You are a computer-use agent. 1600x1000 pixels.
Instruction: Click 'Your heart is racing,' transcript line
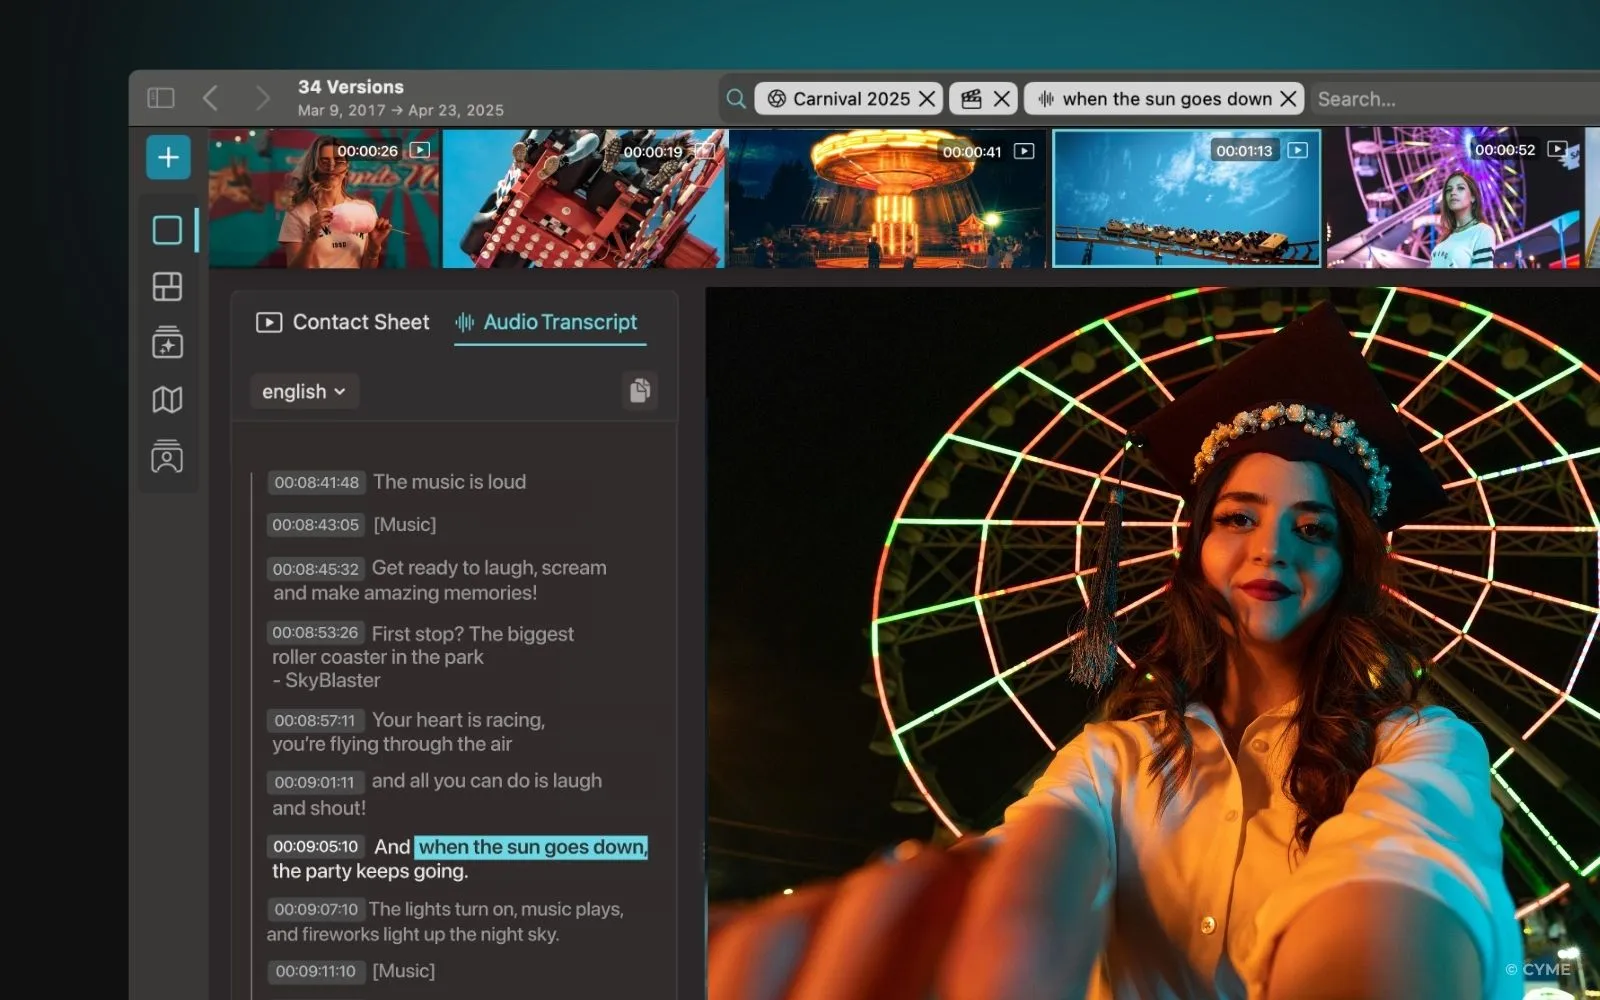pos(458,720)
